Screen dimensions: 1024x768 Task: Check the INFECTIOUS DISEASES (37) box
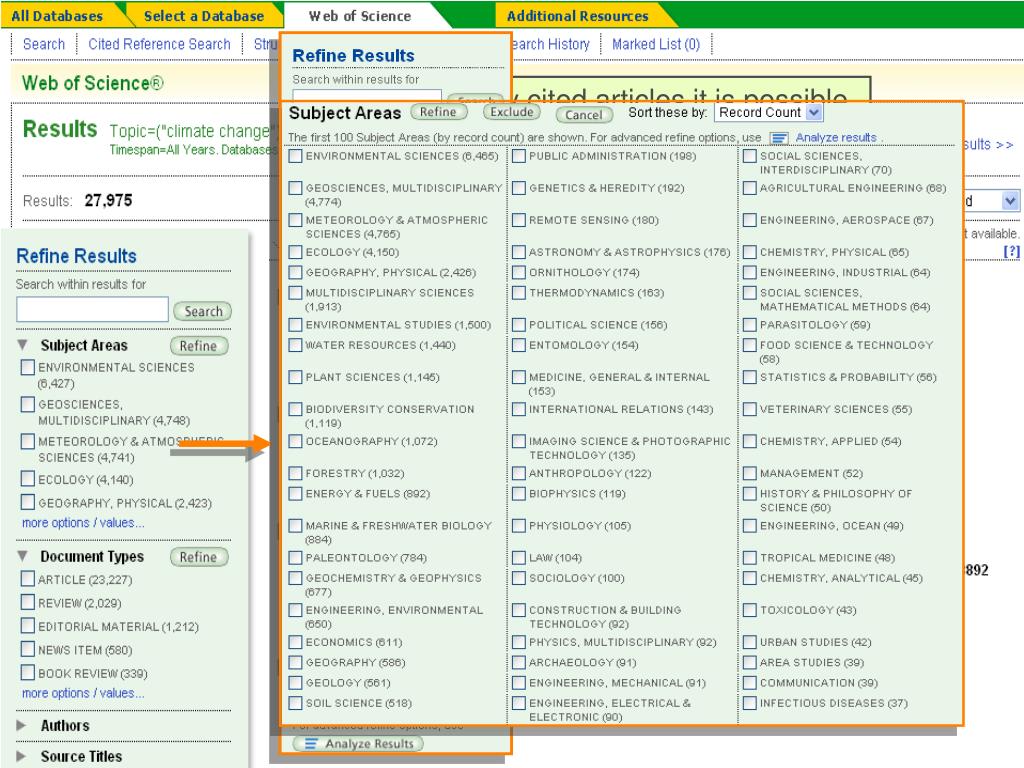[x=750, y=703]
